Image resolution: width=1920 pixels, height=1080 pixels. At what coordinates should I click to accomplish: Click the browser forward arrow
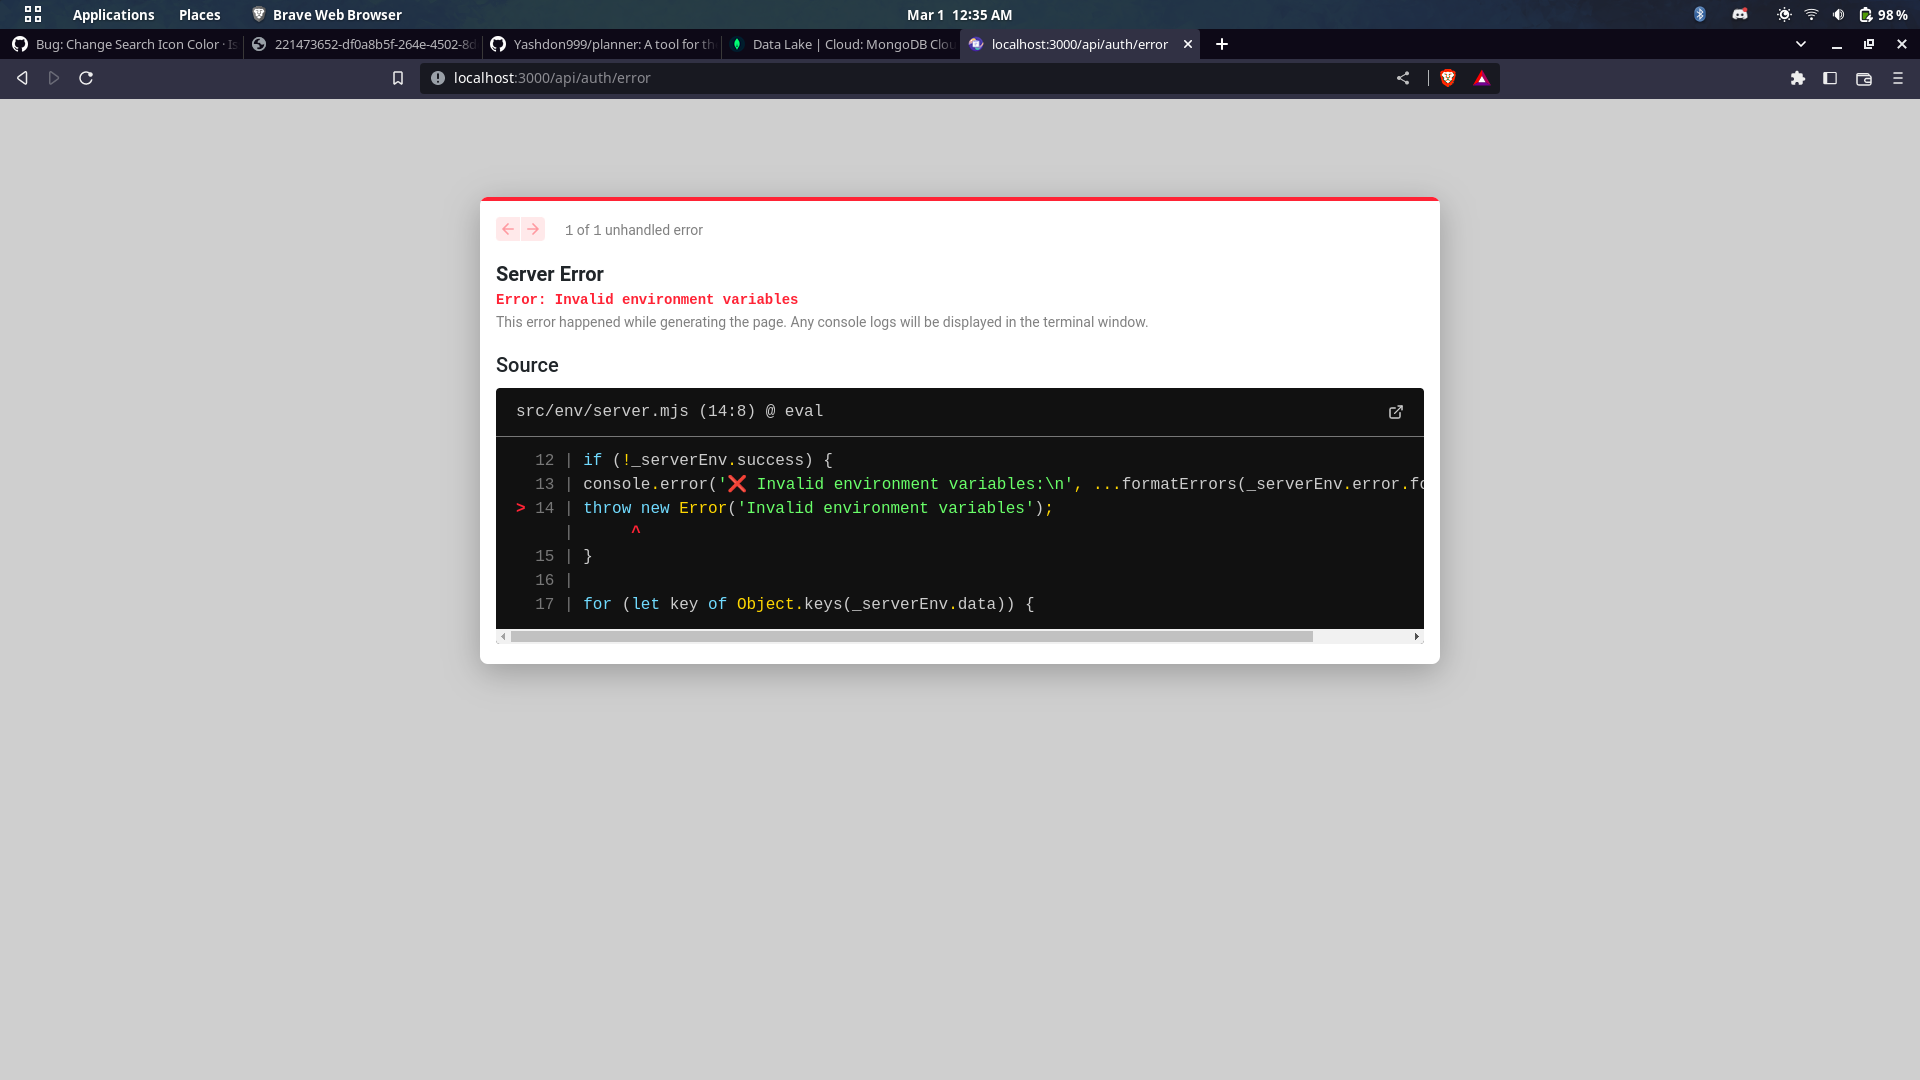54,78
